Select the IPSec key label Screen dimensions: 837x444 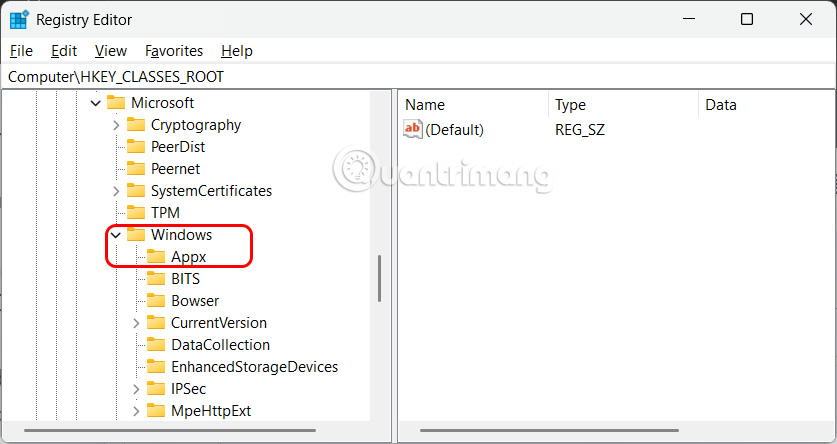pyautogui.click(x=188, y=388)
